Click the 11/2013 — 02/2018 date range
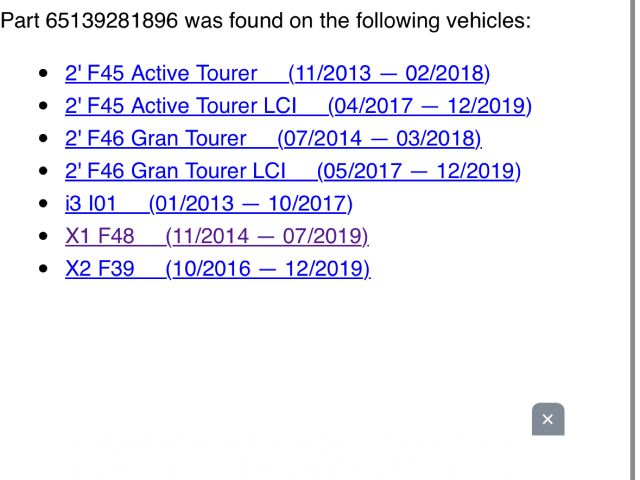Viewport: 640px width, 480px height. point(388,73)
